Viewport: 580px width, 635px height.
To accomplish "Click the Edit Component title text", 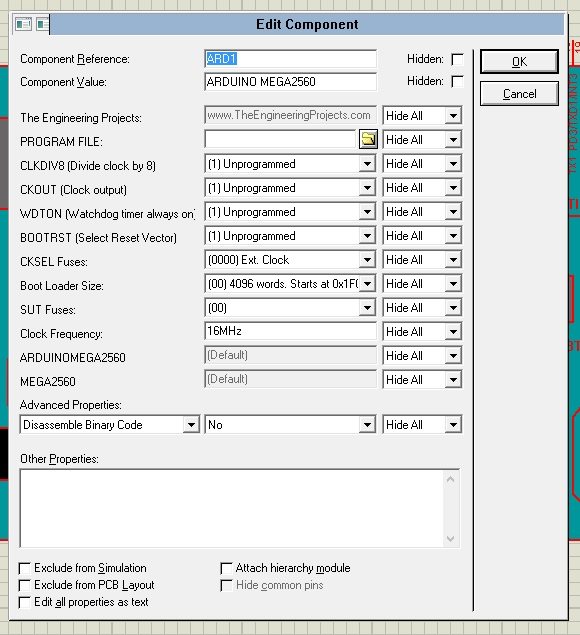I will pyautogui.click(x=307, y=24).
